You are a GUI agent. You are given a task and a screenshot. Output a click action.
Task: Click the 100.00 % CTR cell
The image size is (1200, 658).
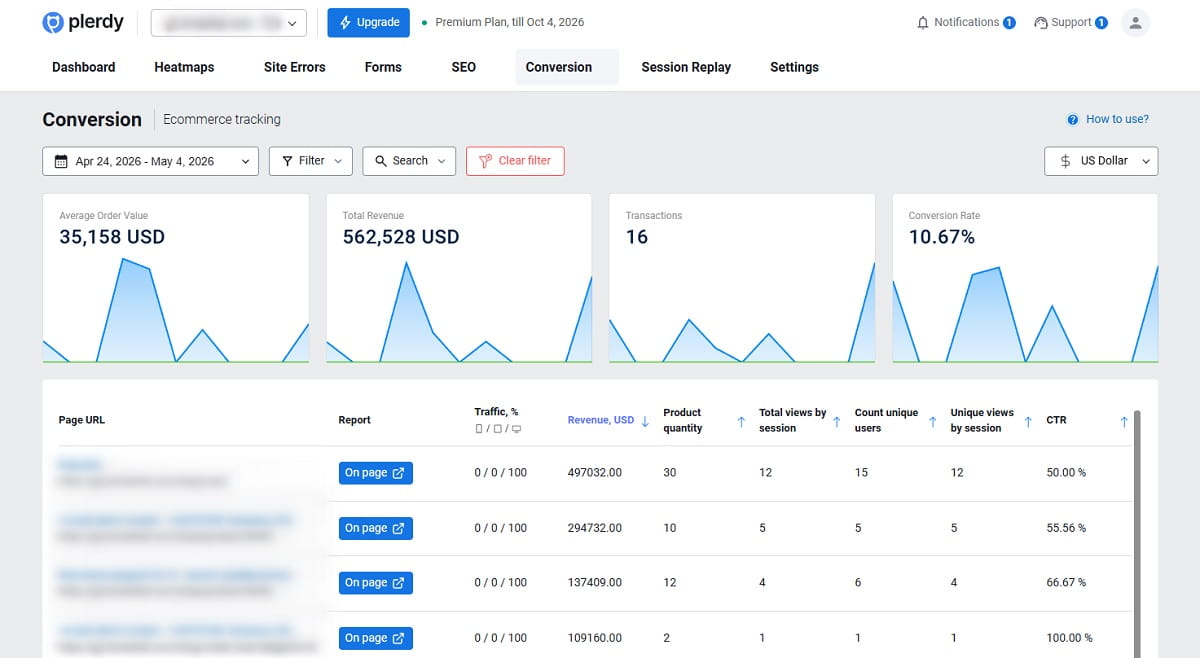pyautogui.click(x=1069, y=638)
